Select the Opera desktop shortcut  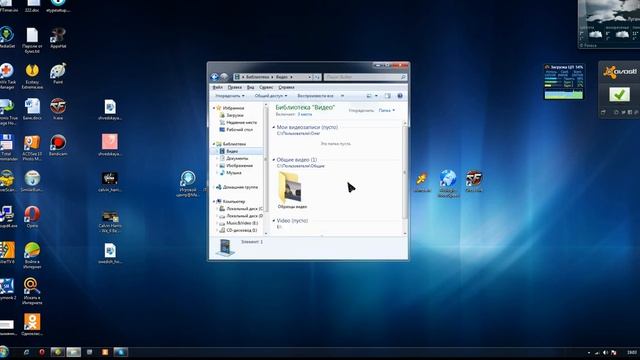(32, 217)
